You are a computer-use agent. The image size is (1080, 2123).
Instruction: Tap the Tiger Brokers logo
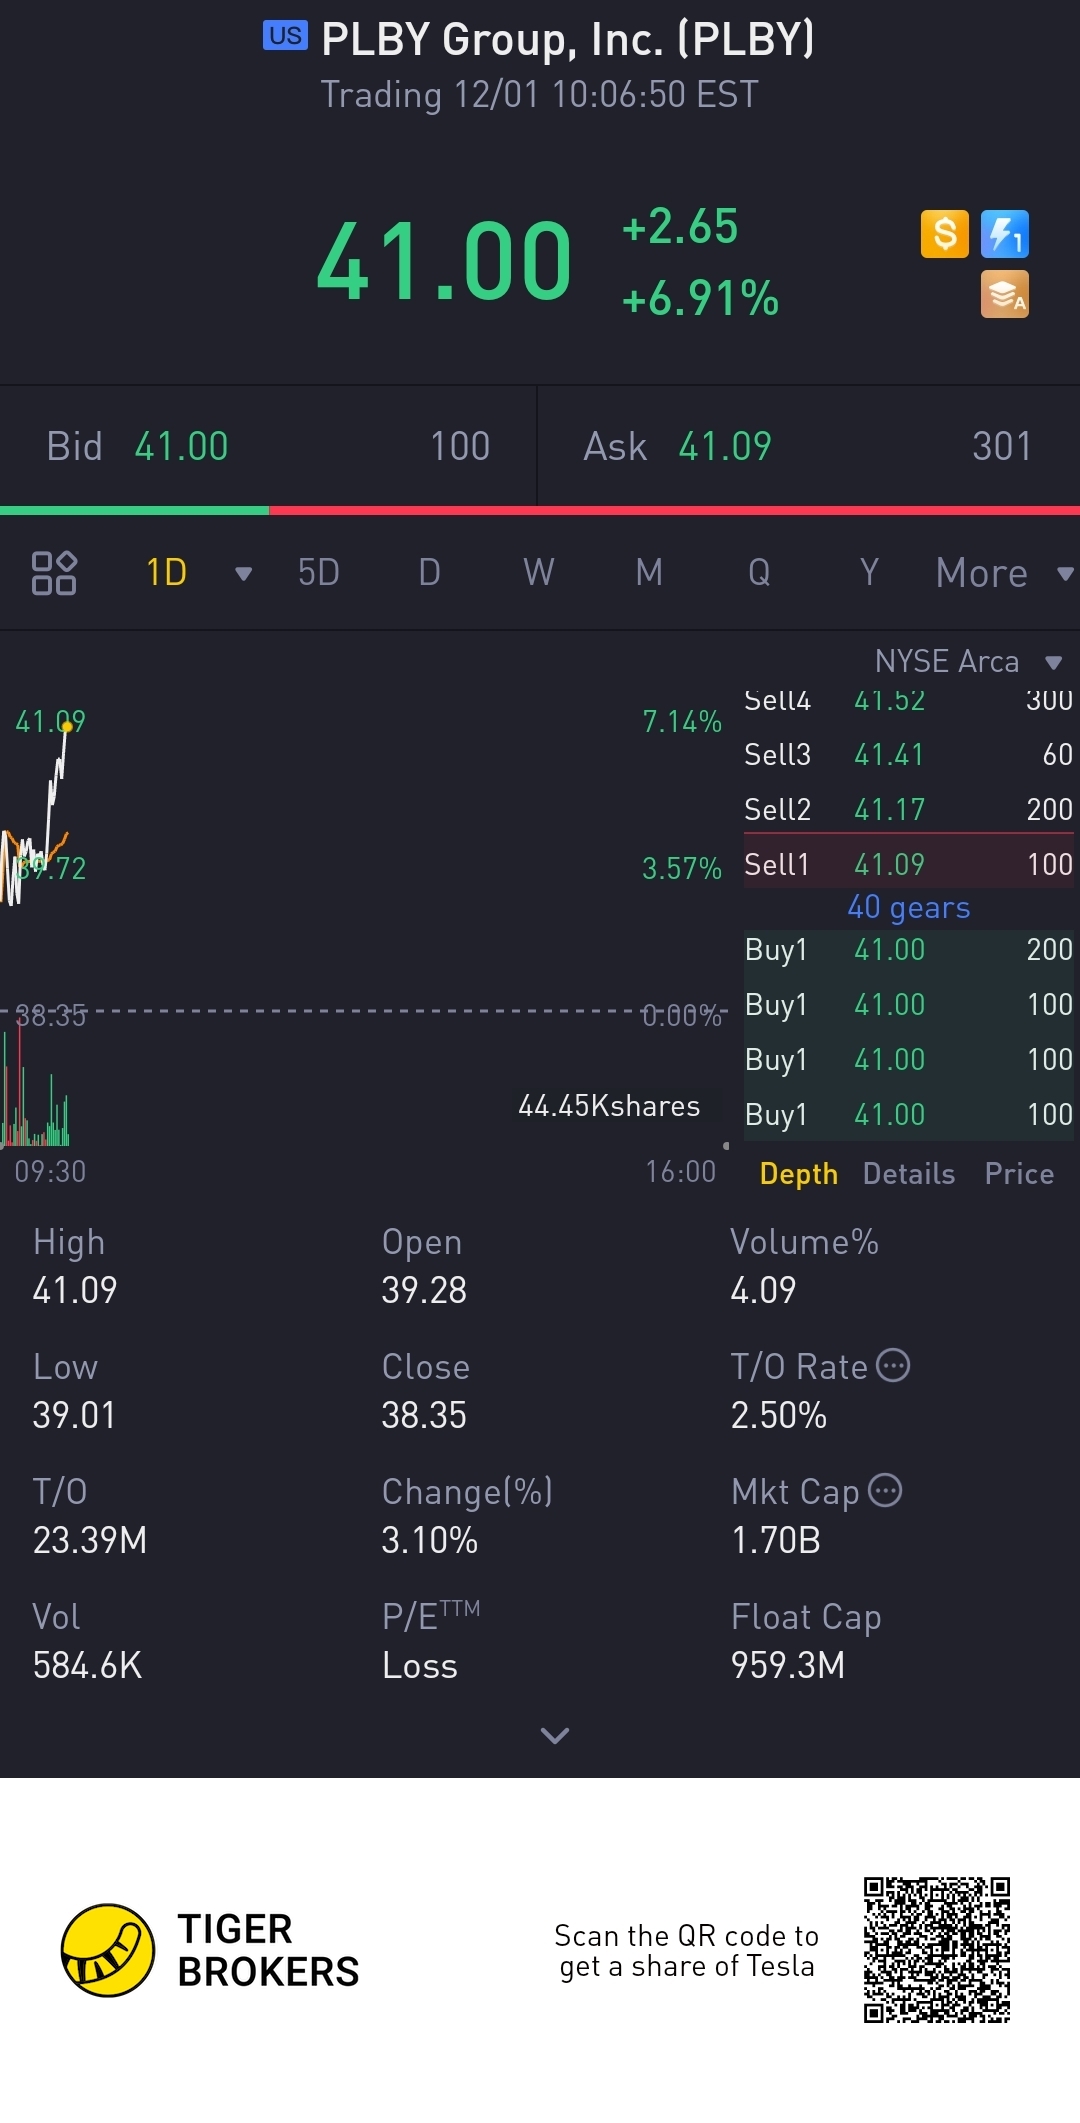(108, 1950)
